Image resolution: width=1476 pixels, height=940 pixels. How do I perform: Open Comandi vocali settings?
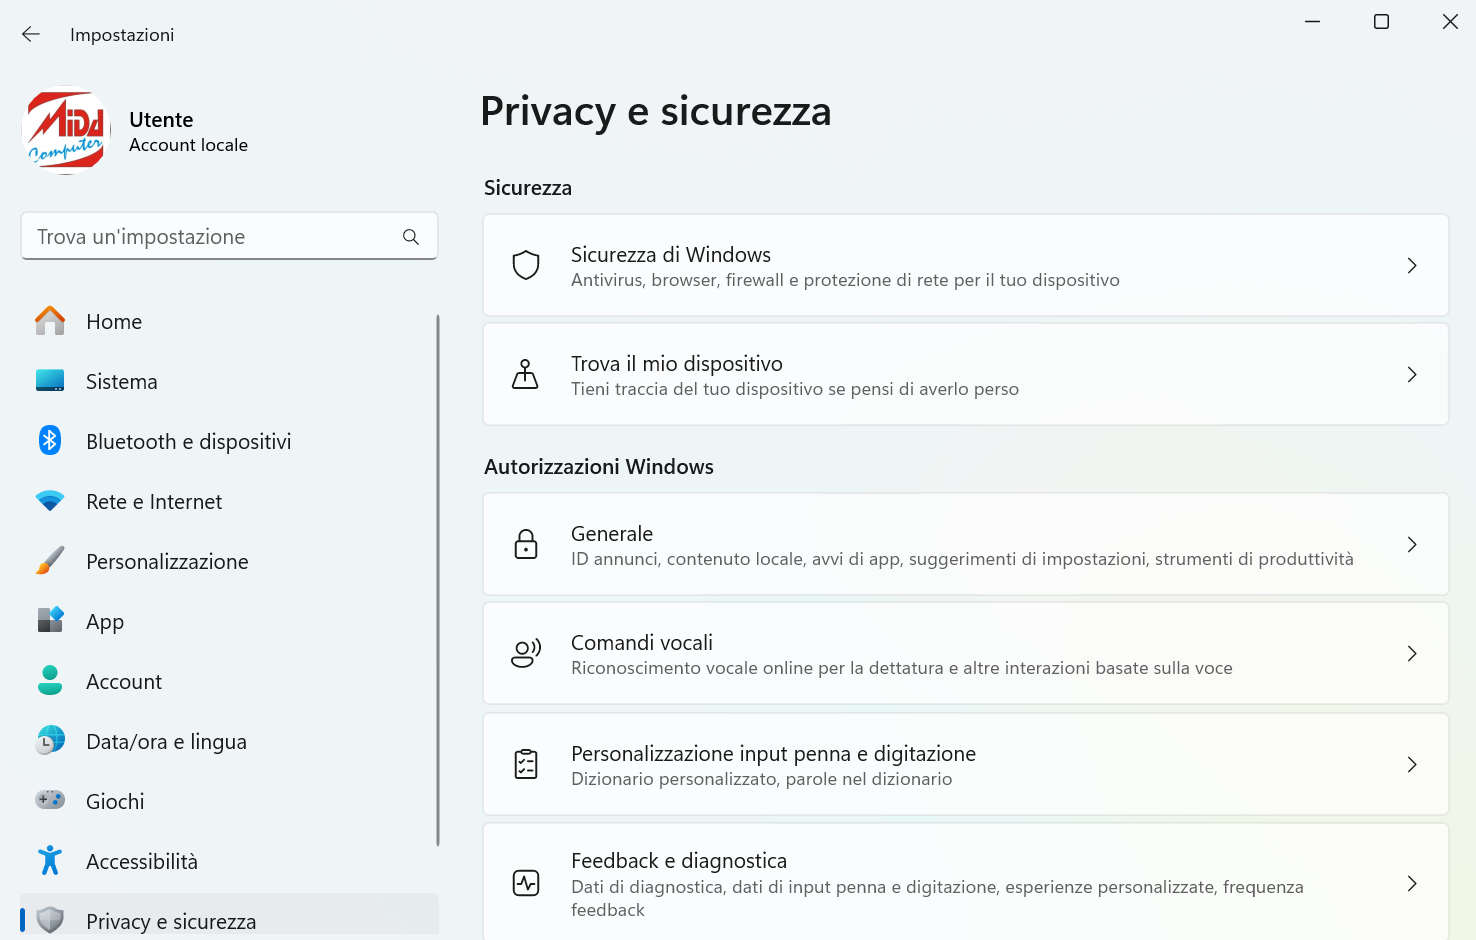[966, 653]
